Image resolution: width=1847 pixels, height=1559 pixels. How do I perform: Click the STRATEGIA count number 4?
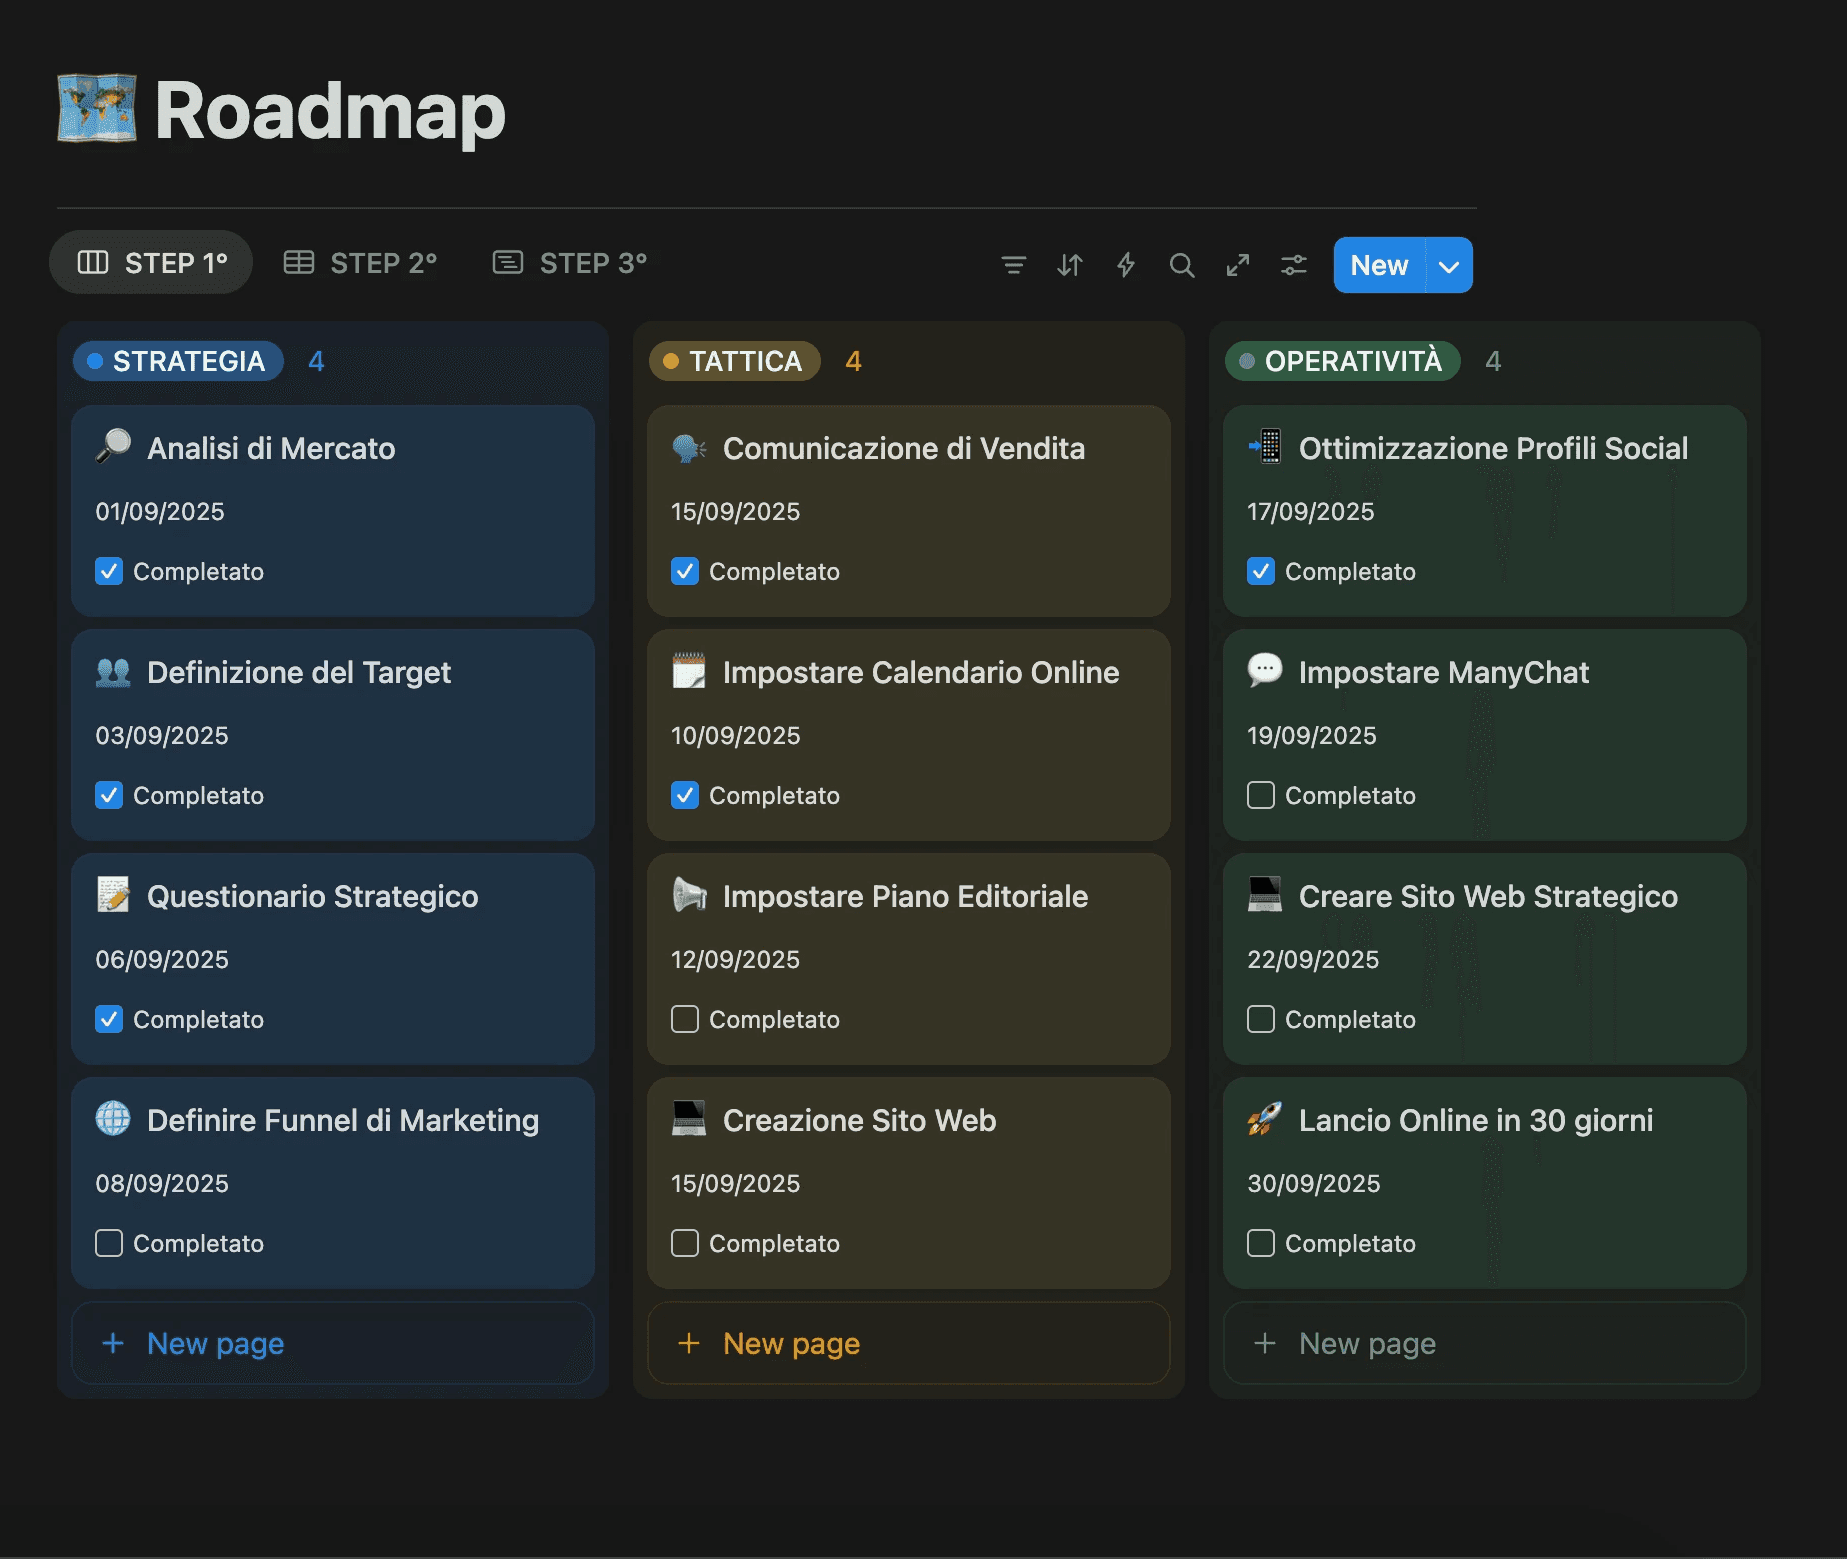coord(316,361)
